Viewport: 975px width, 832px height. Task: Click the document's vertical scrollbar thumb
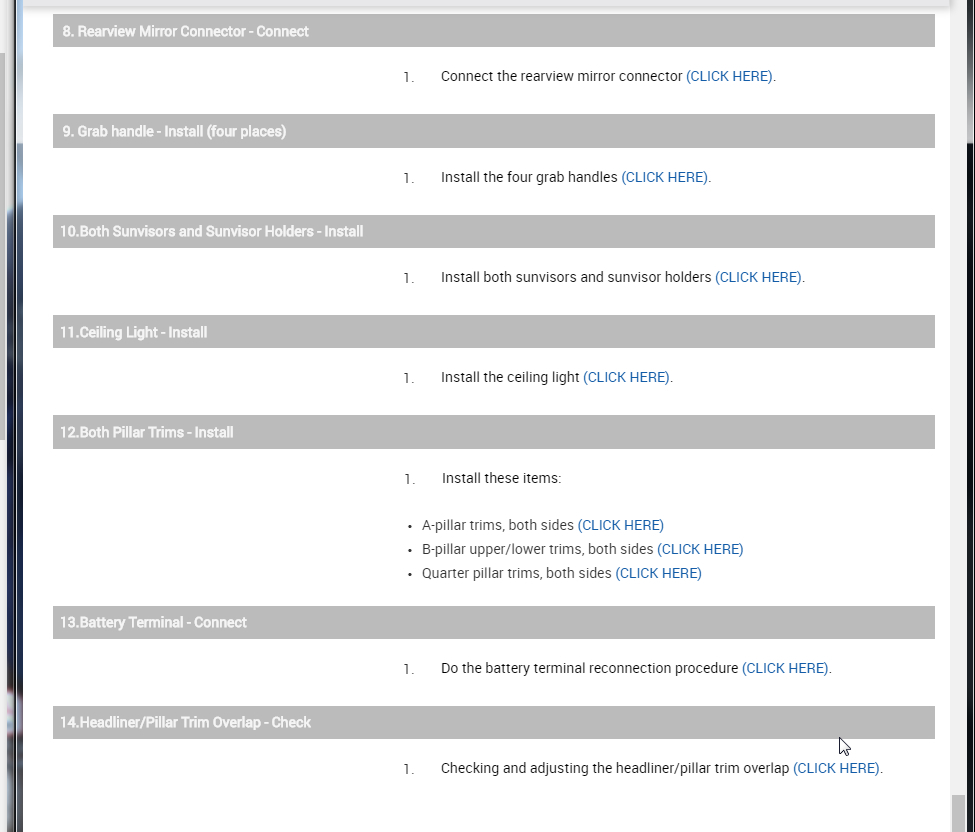point(959,812)
